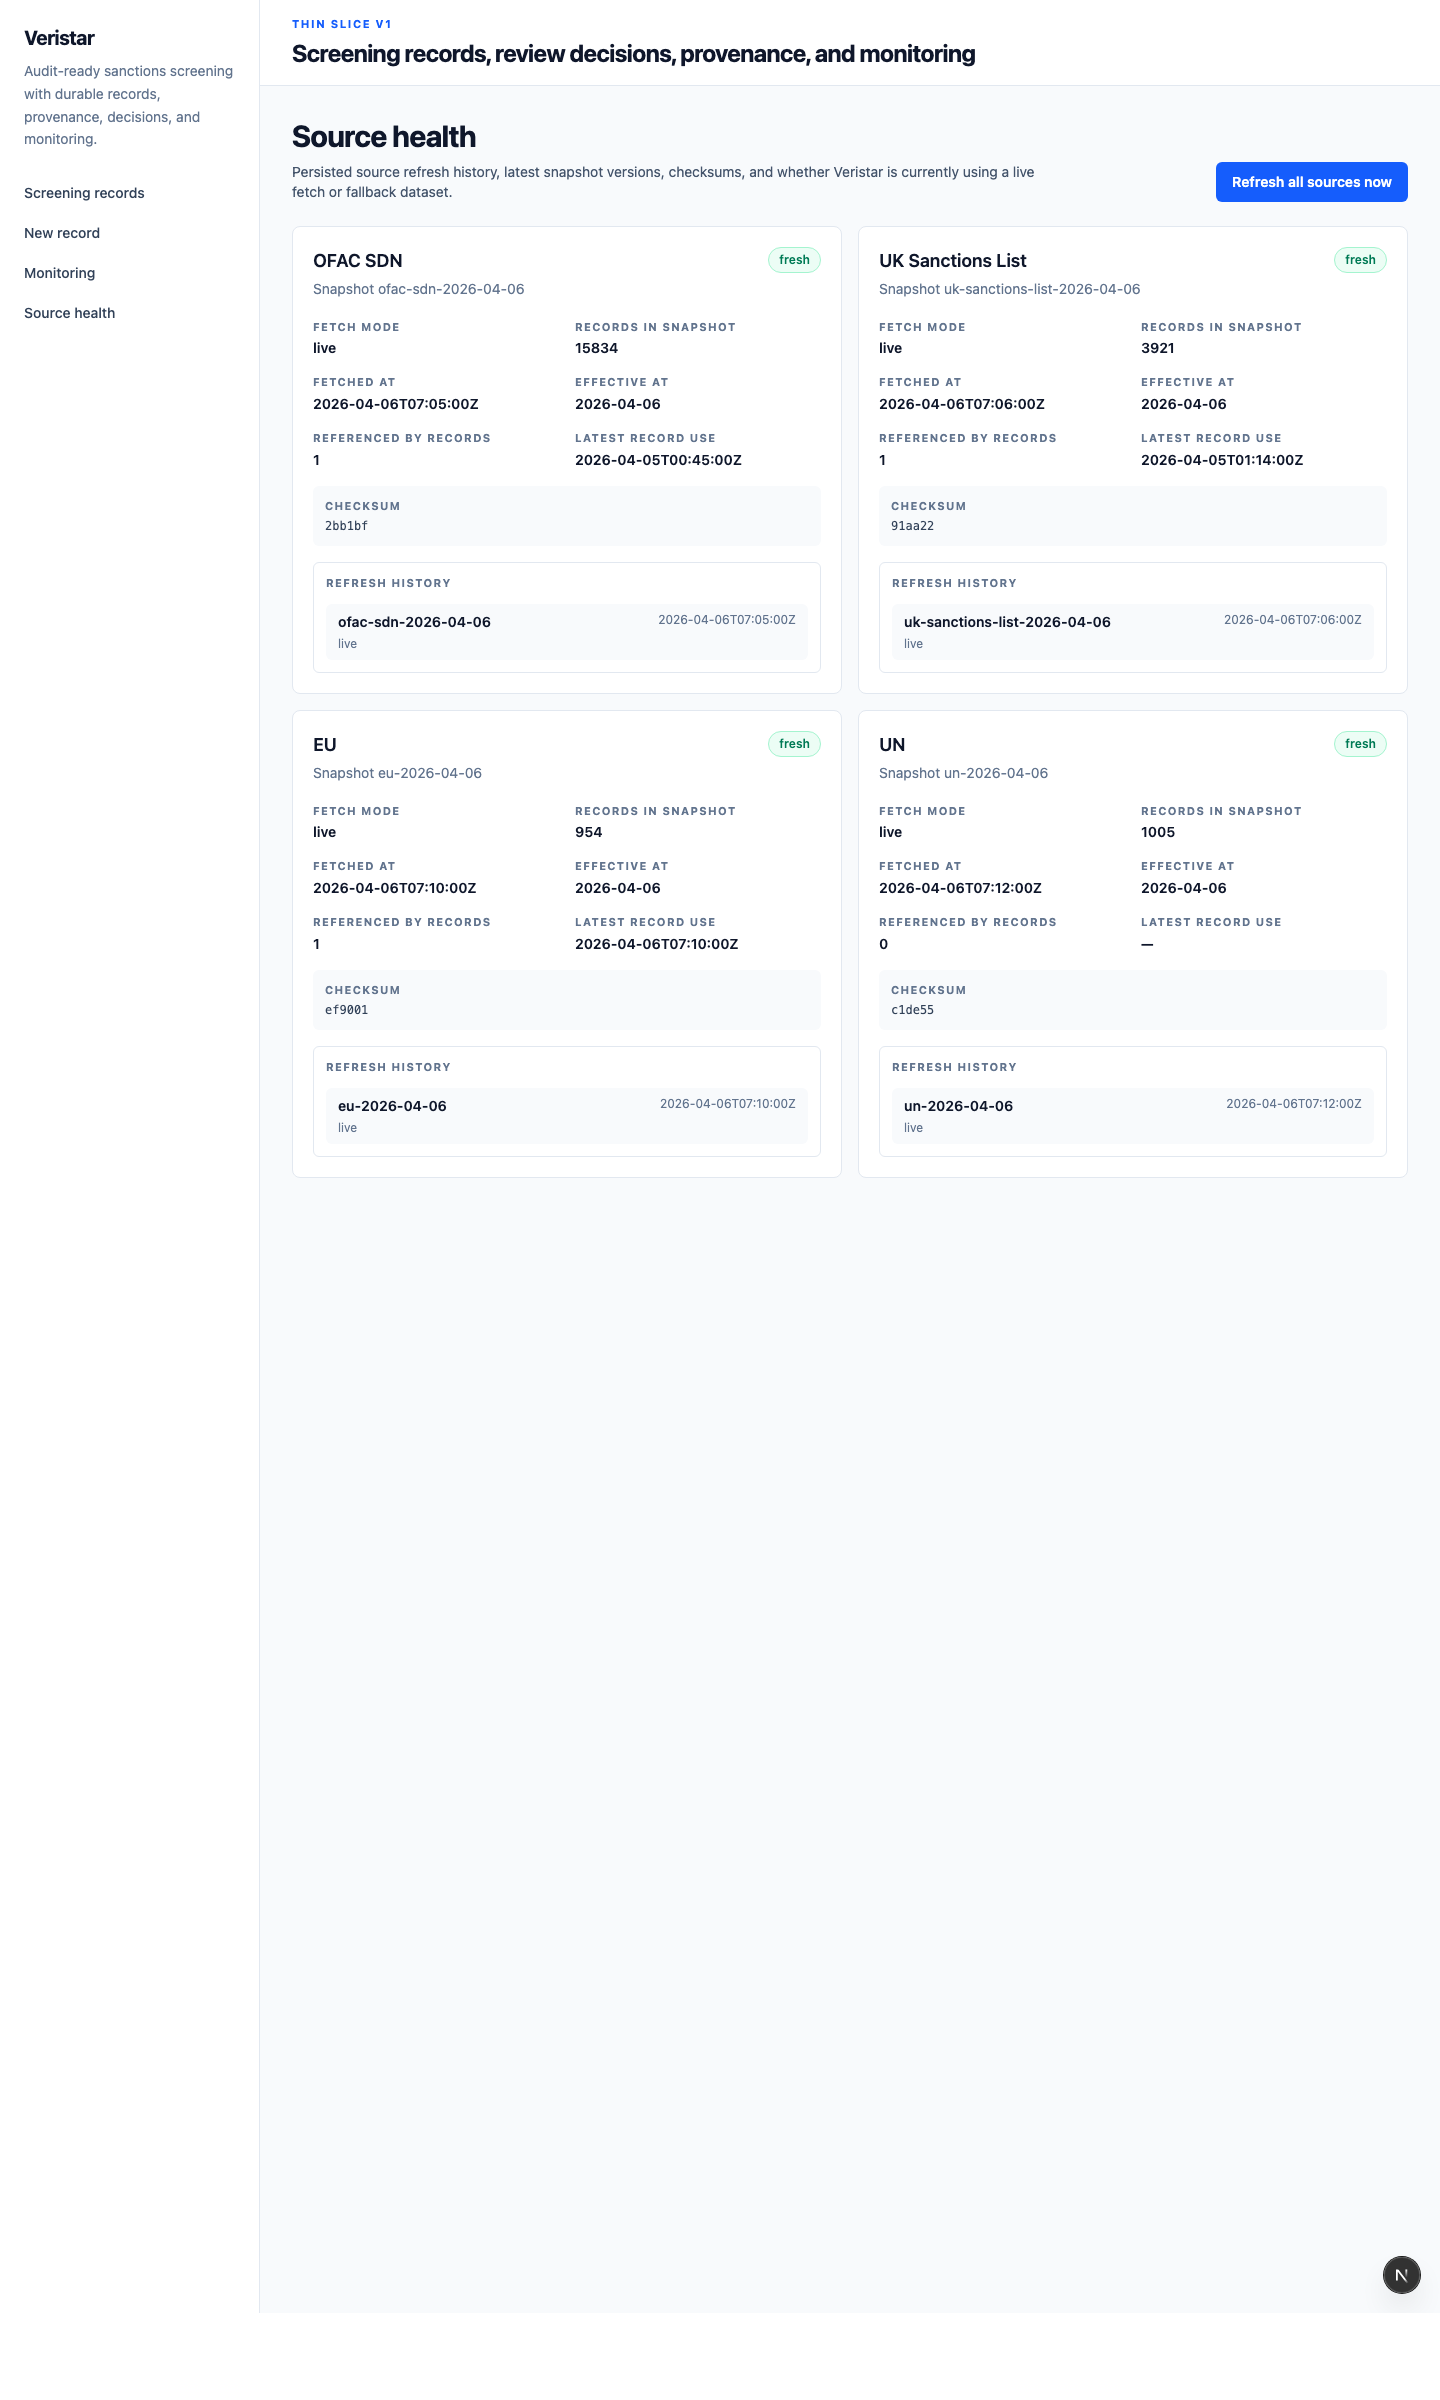This screenshot has height=2400, width=1440.
Task: Go to the Source health section
Action: click(x=70, y=313)
